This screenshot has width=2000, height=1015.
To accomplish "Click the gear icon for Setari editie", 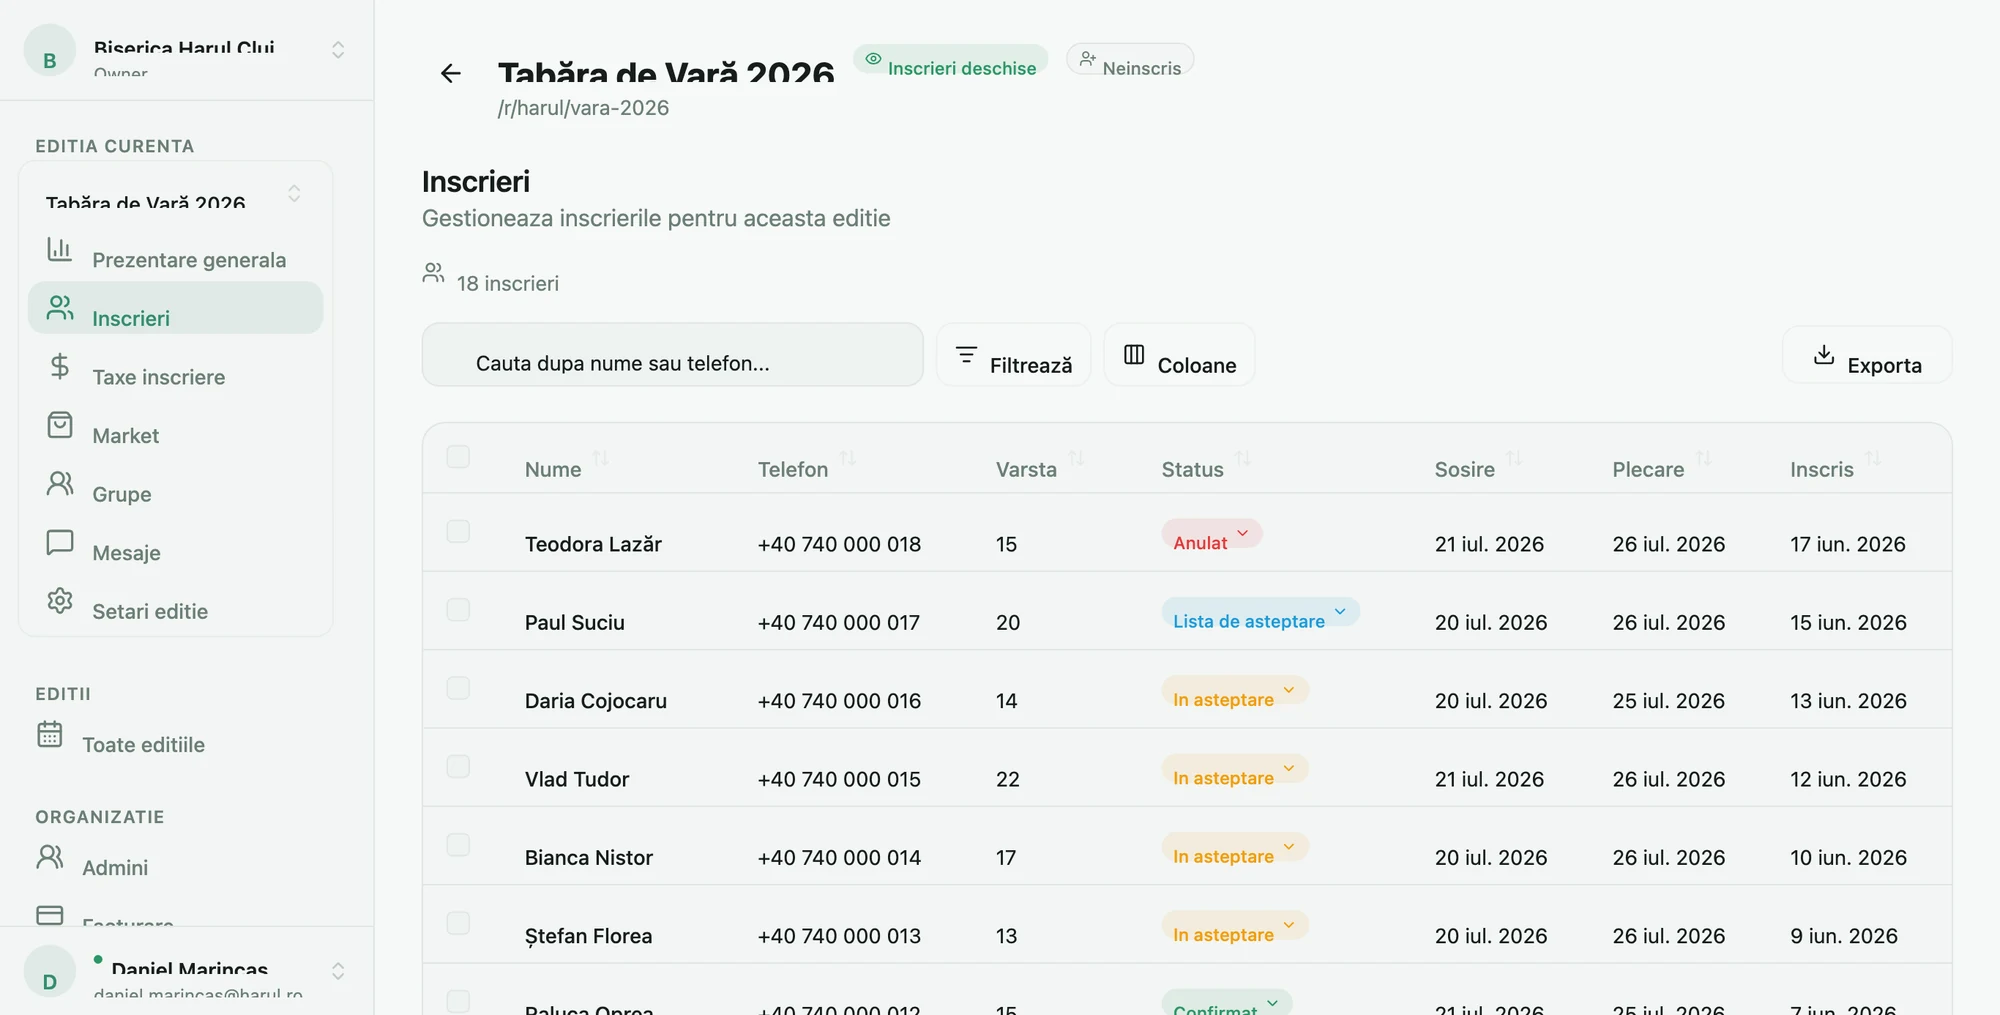I will (x=60, y=601).
